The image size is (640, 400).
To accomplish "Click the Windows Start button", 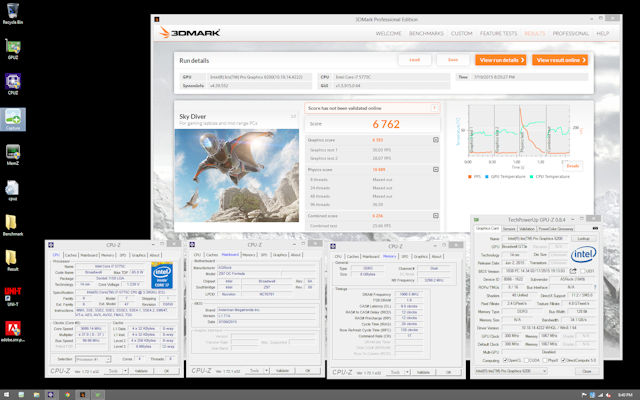I will tap(6, 395).
